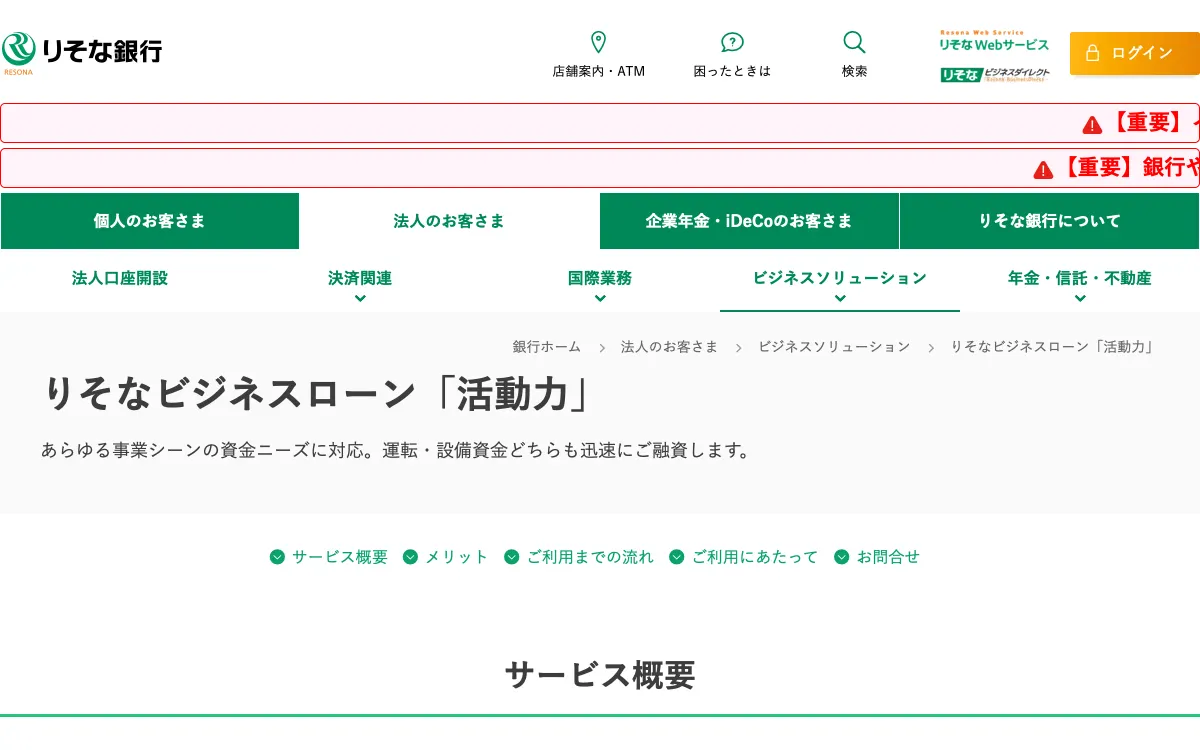Jump to ご利用までの流れ anchor link
This screenshot has height=750, width=1200.
590,557
